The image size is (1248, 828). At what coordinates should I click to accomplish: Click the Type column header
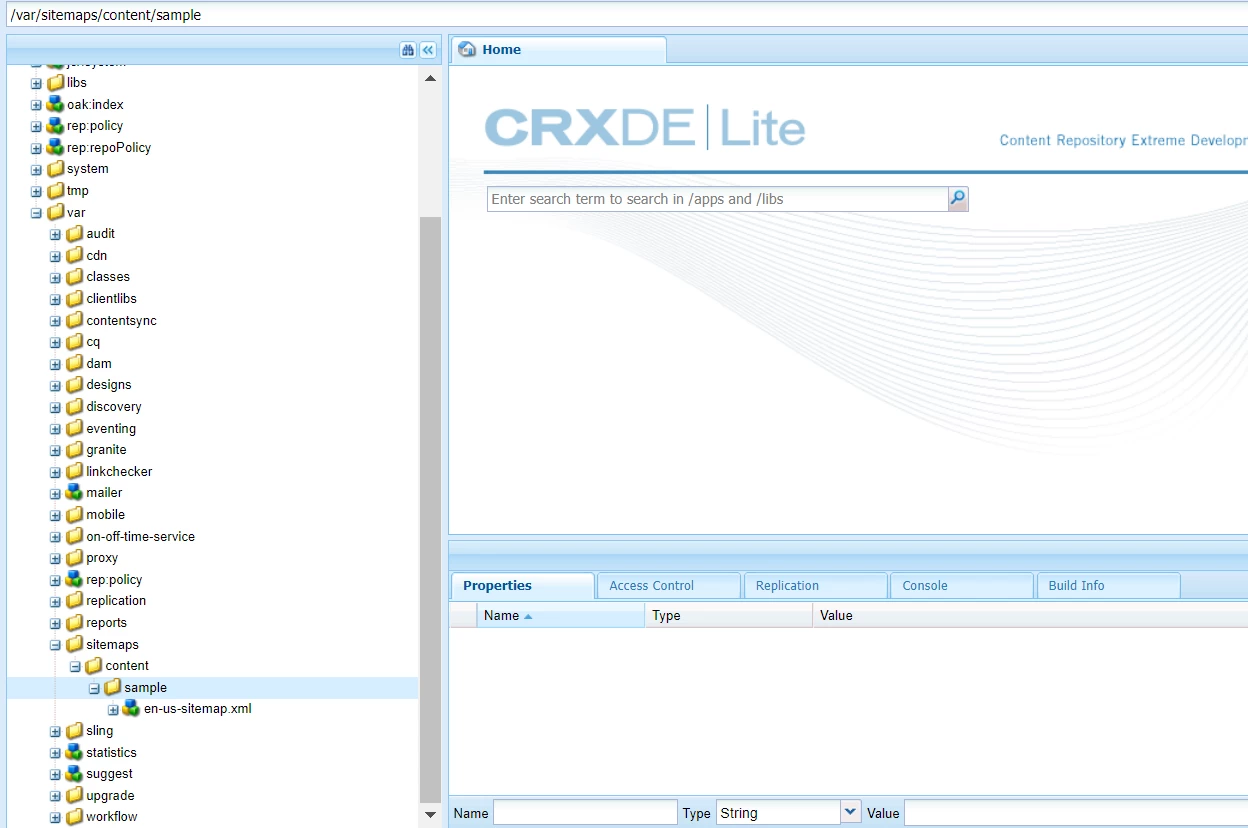[729, 616]
